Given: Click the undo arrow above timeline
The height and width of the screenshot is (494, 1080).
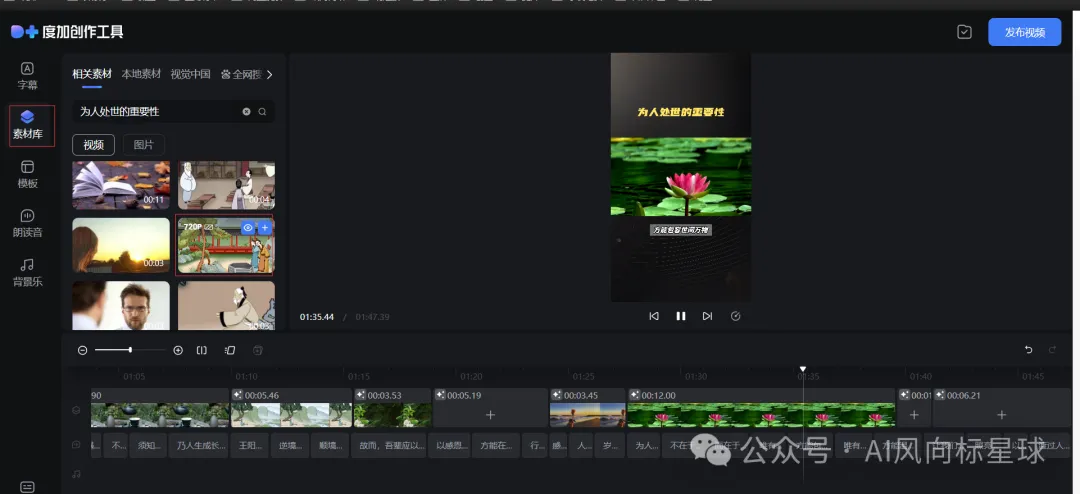Looking at the screenshot, I should [x=1028, y=350].
